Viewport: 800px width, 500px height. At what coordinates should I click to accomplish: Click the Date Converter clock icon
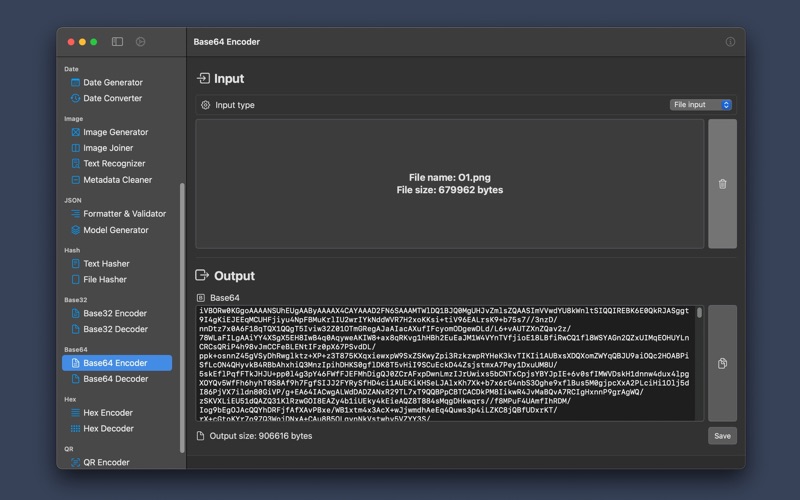[x=76, y=98]
